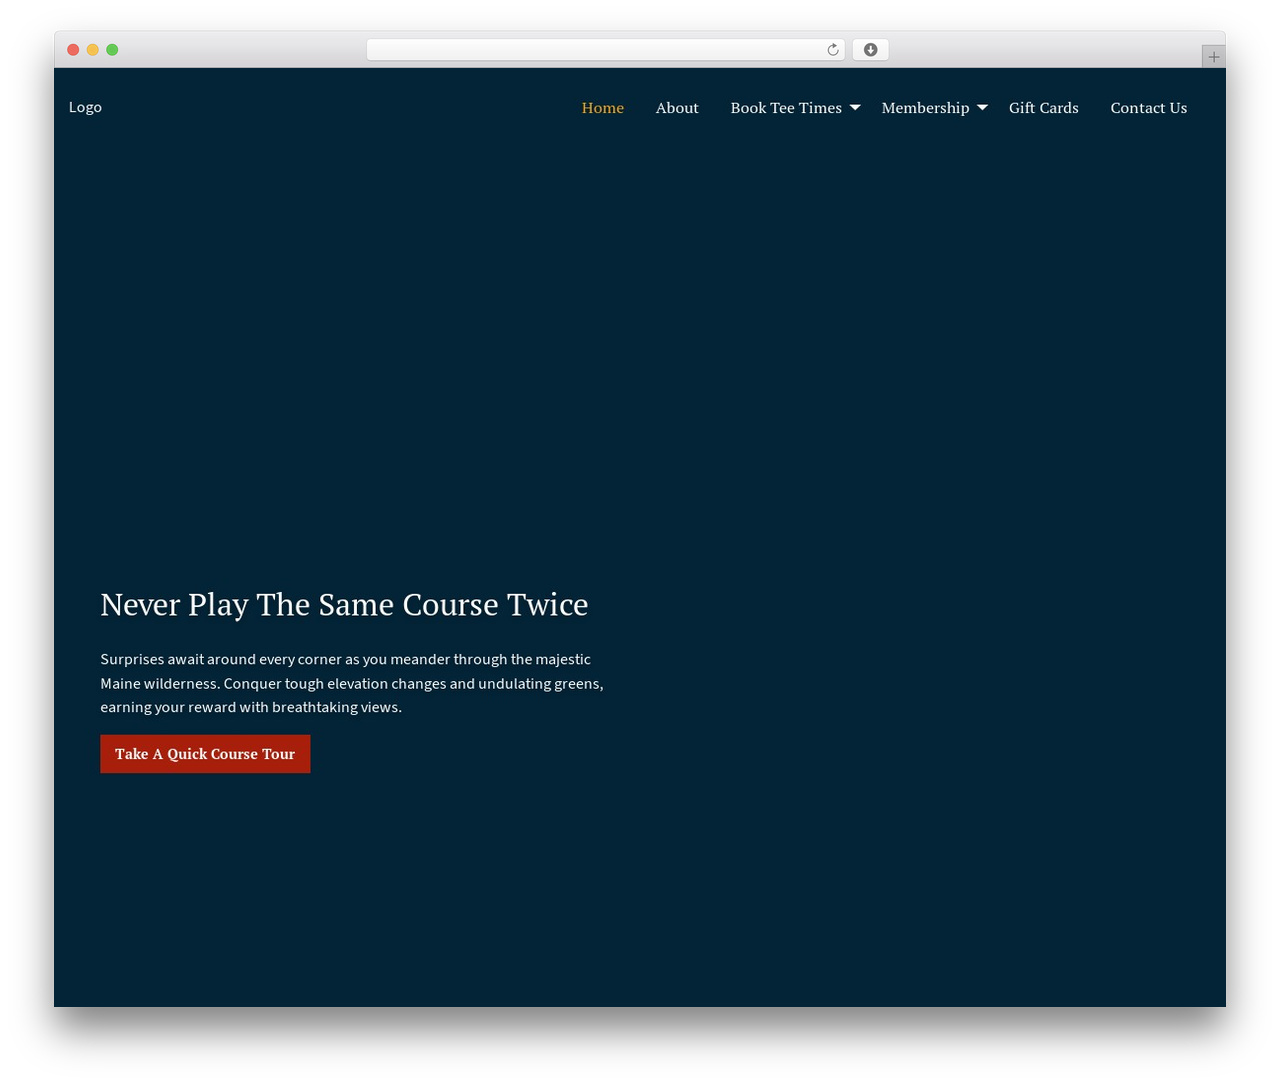Reload the page using the refresh icon

pos(832,50)
